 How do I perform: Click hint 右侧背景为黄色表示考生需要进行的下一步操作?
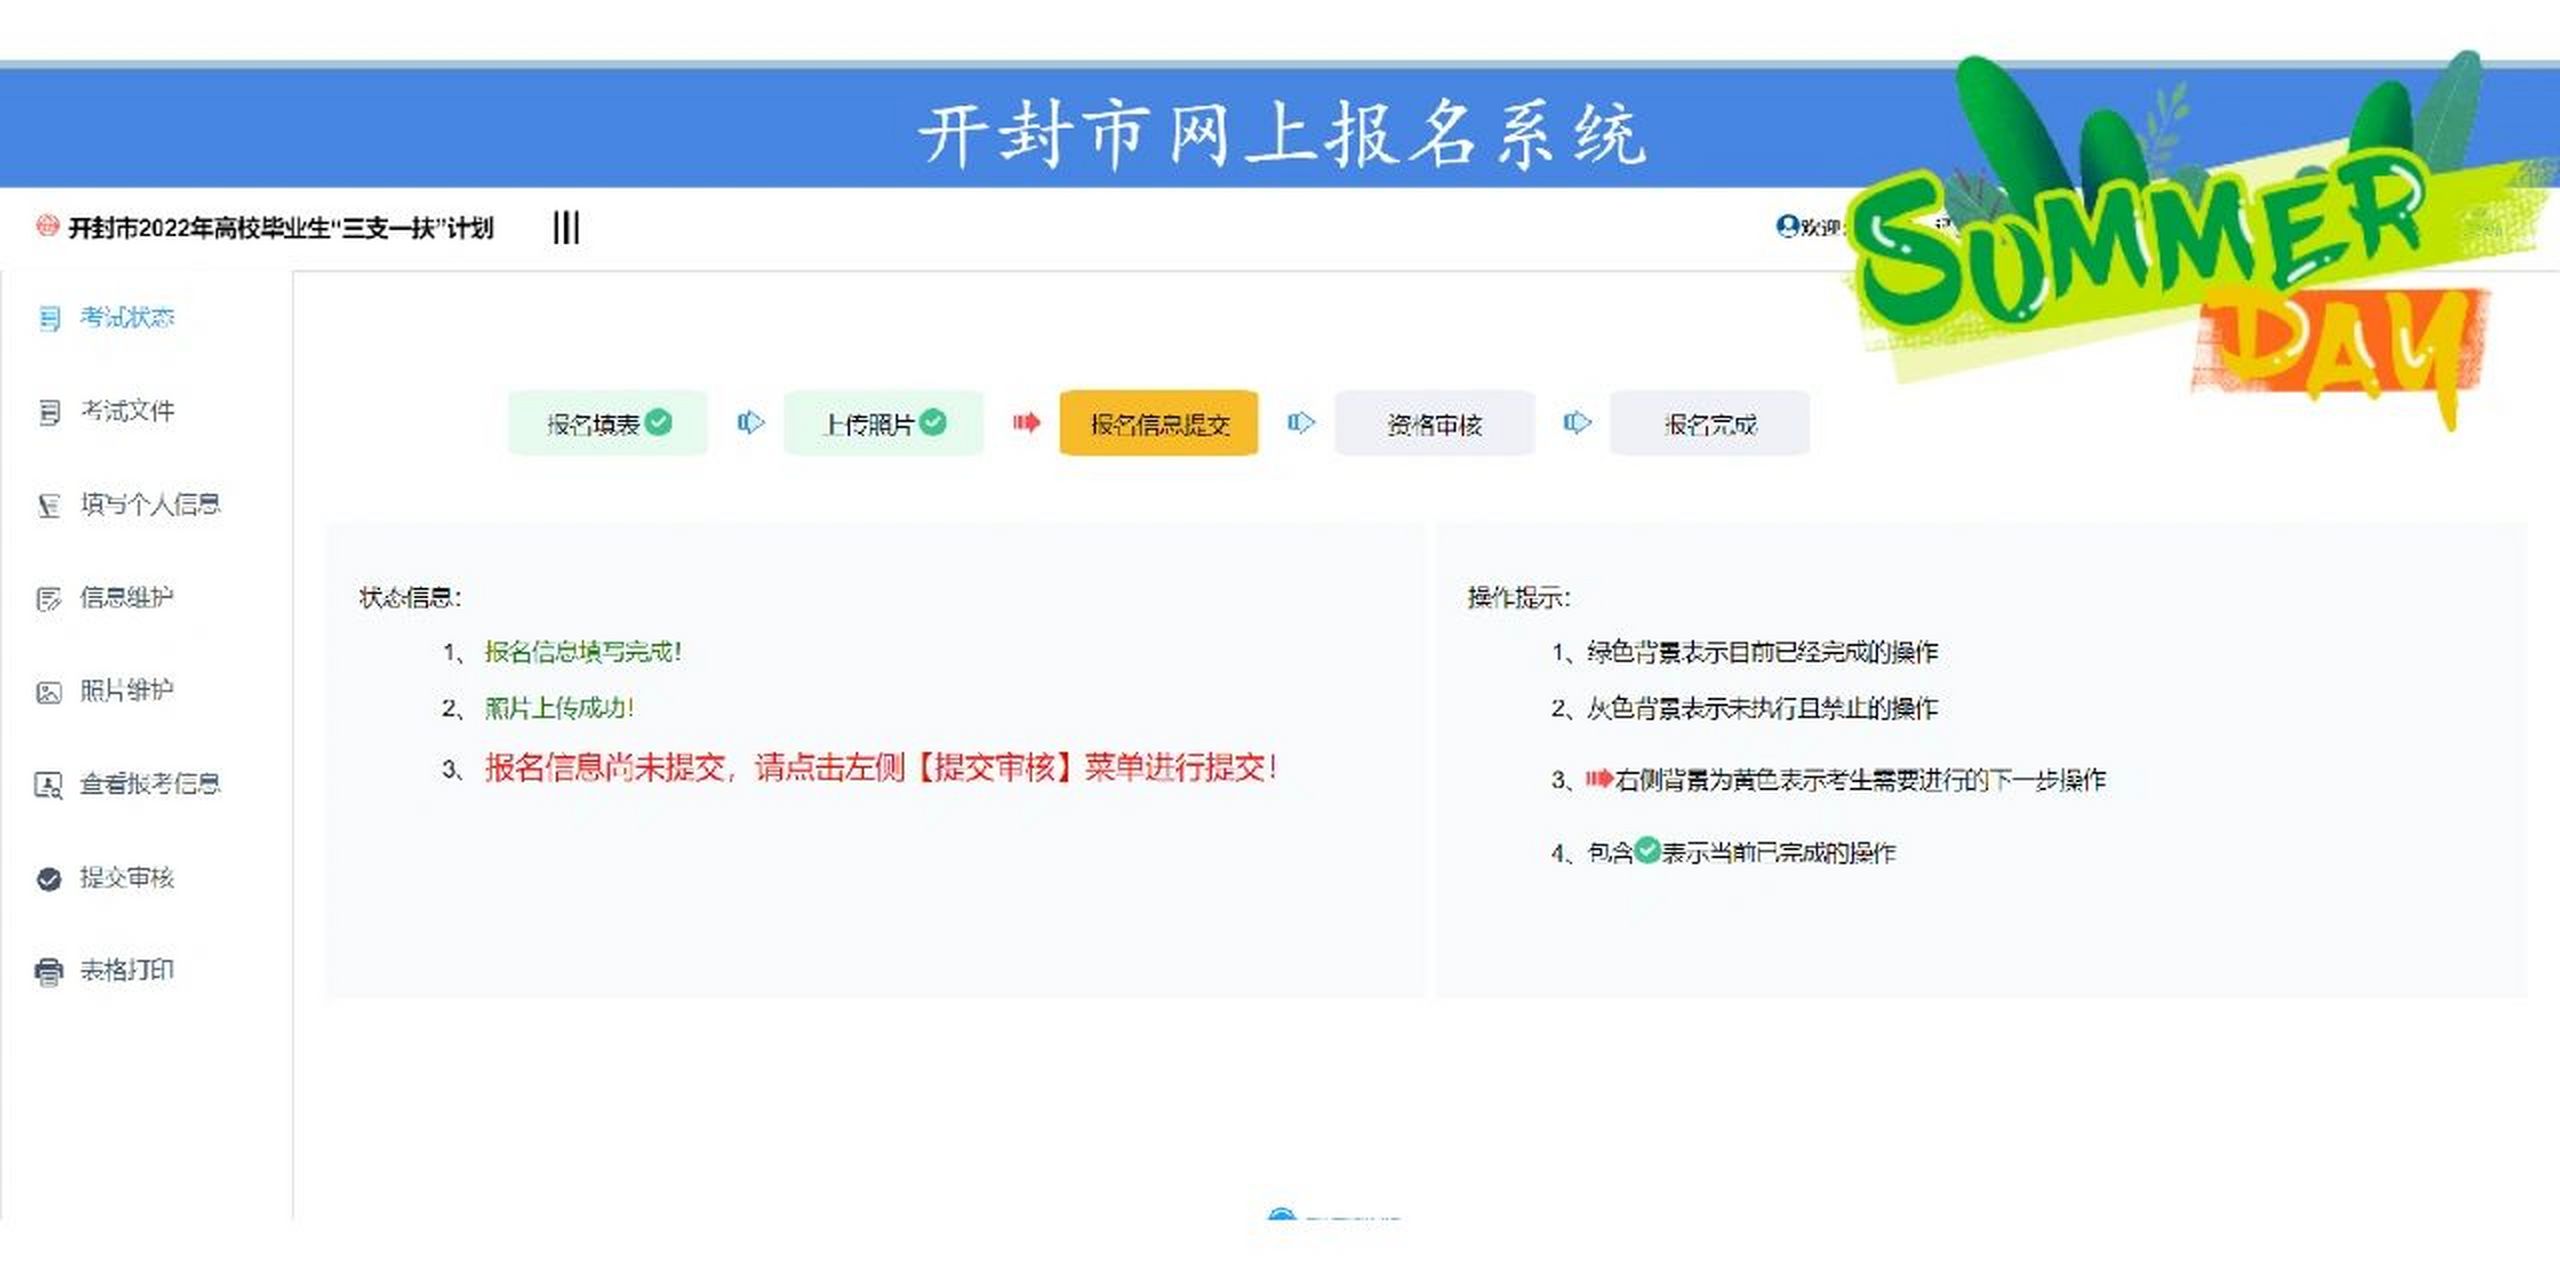click(x=1861, y=780)
